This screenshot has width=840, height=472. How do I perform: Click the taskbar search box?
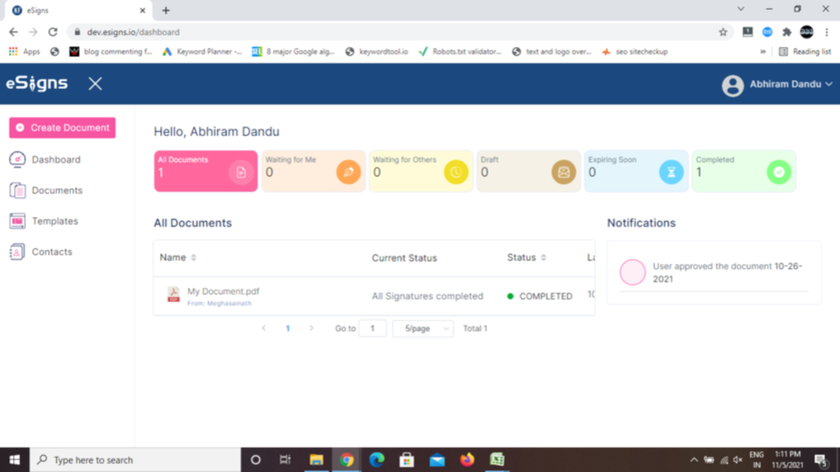(x=135, y=460)
